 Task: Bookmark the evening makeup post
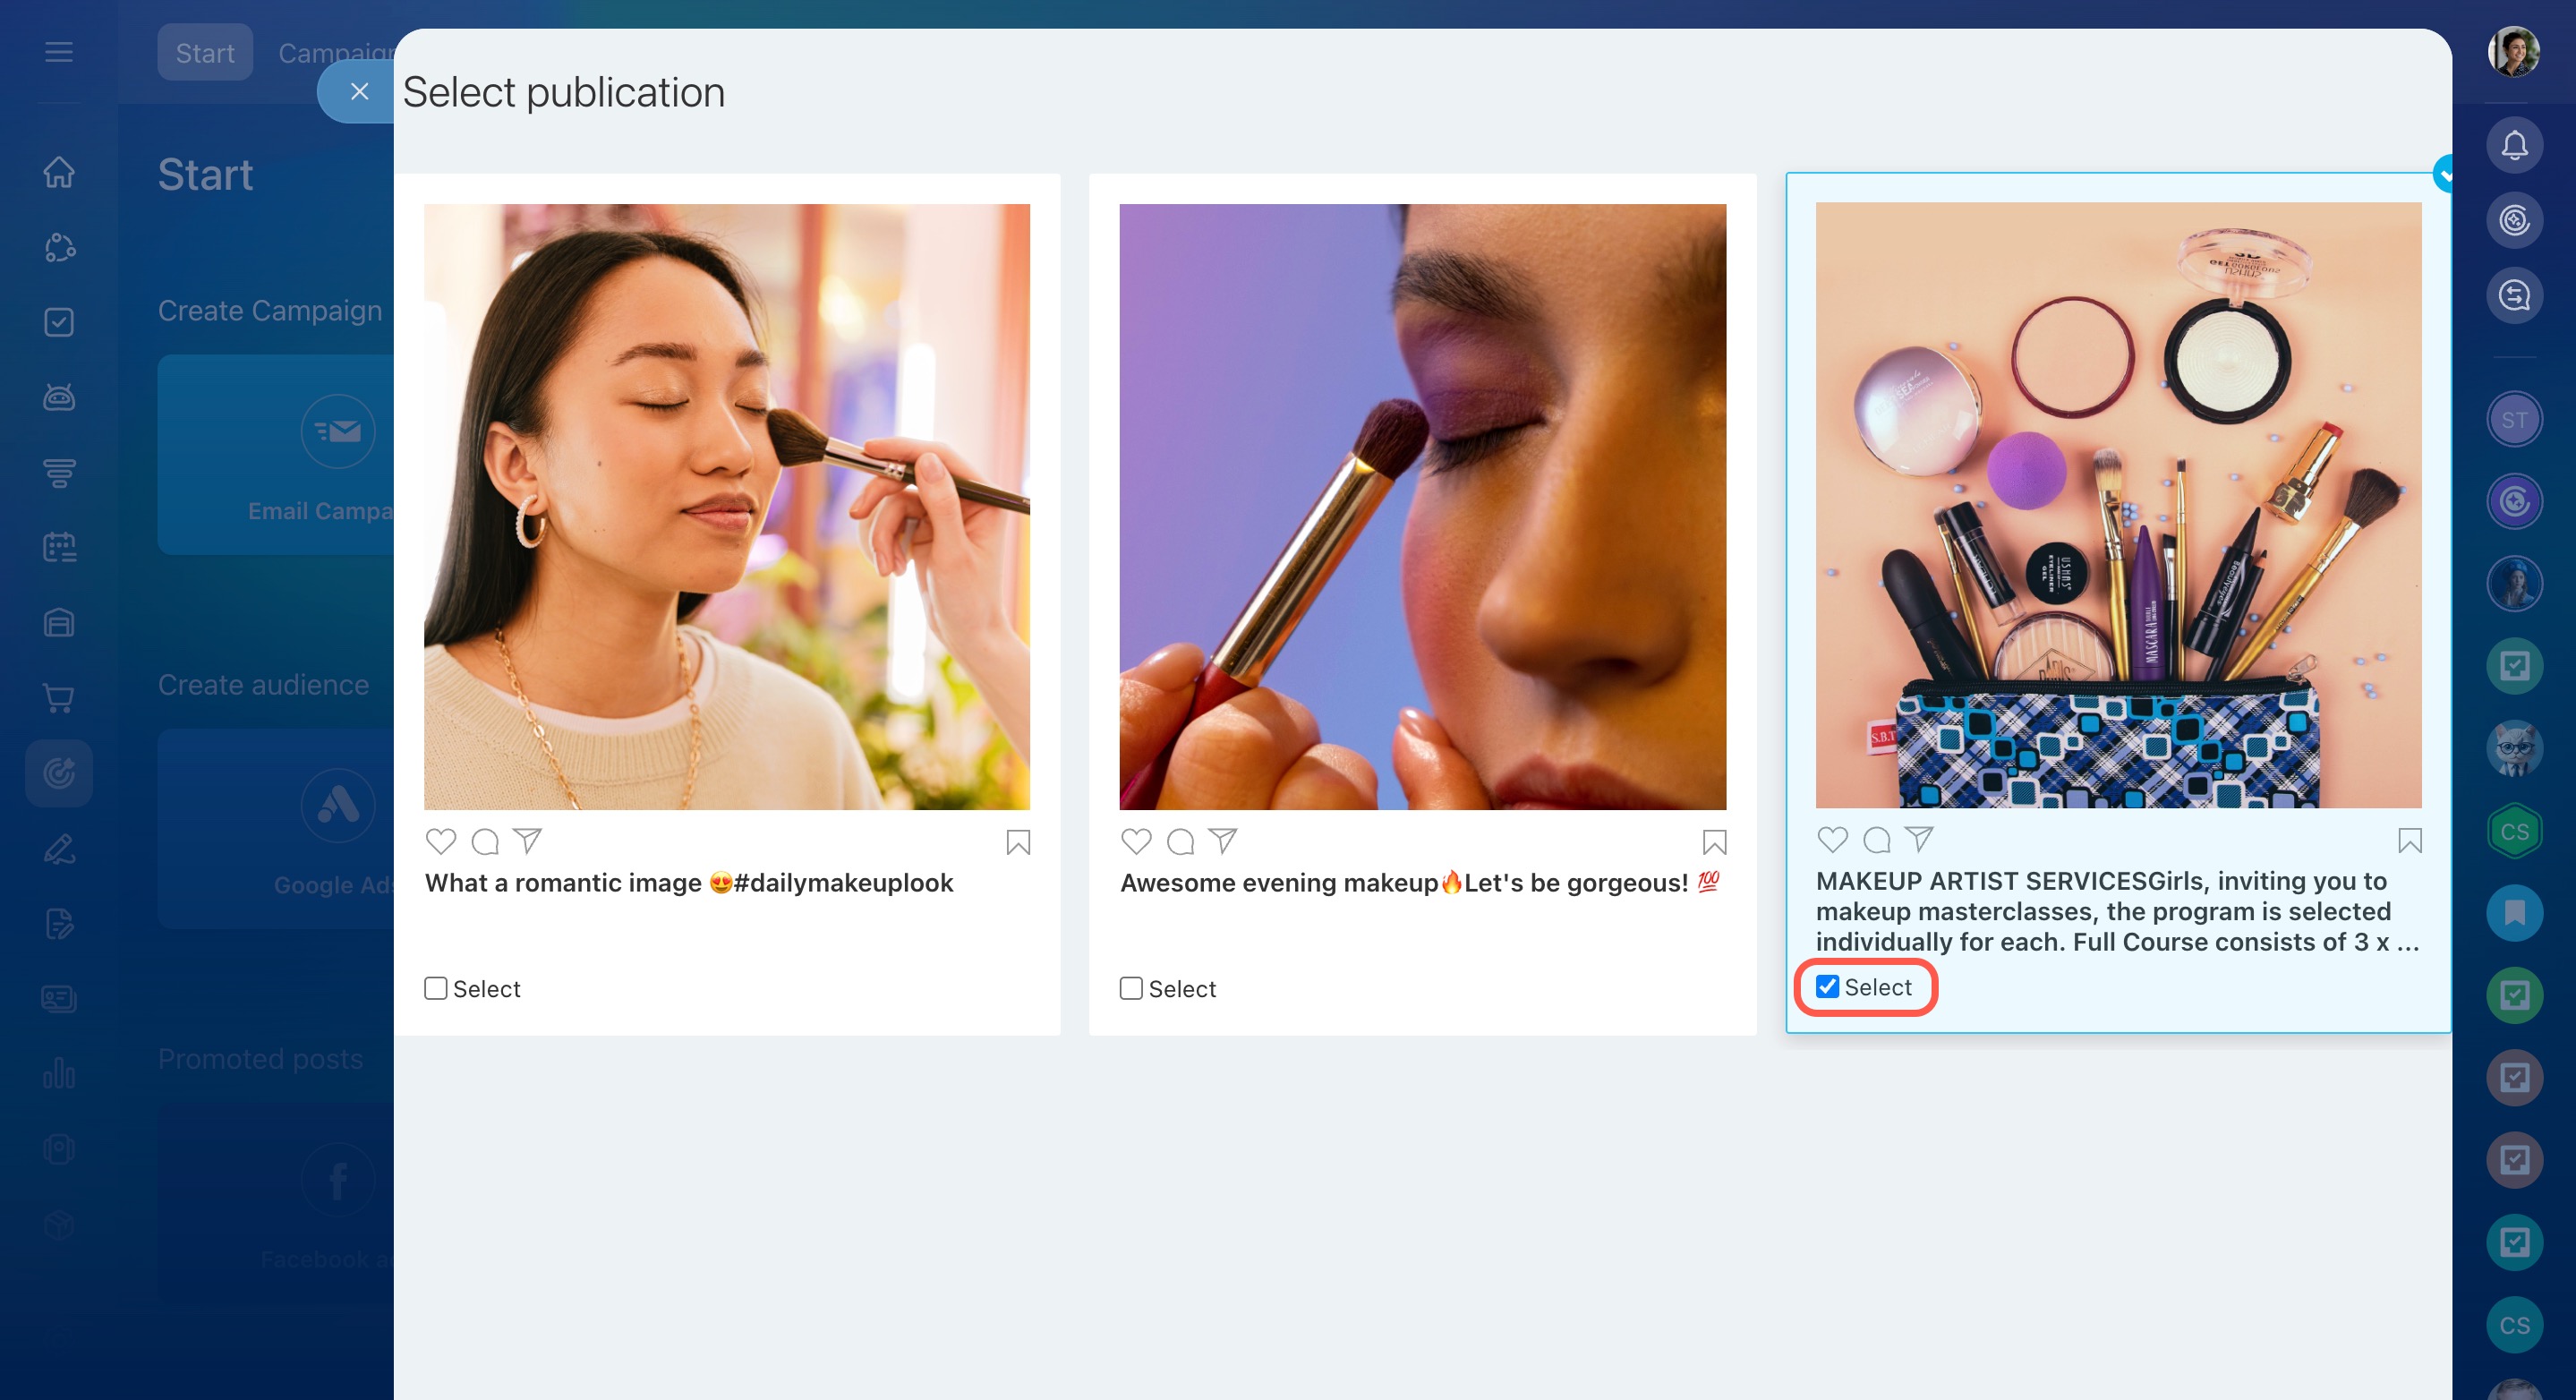point(1713,842)
